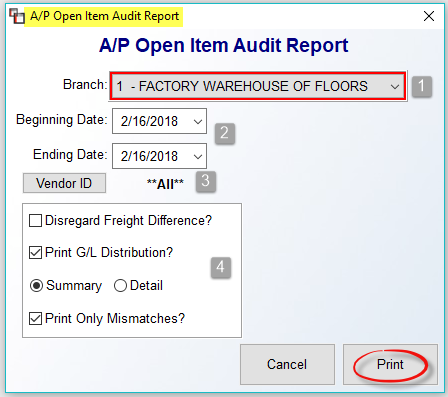The width and height of the screenshot is (448, 397).
Task: Select the Detail radio button
Action: [x=120, y=286]
